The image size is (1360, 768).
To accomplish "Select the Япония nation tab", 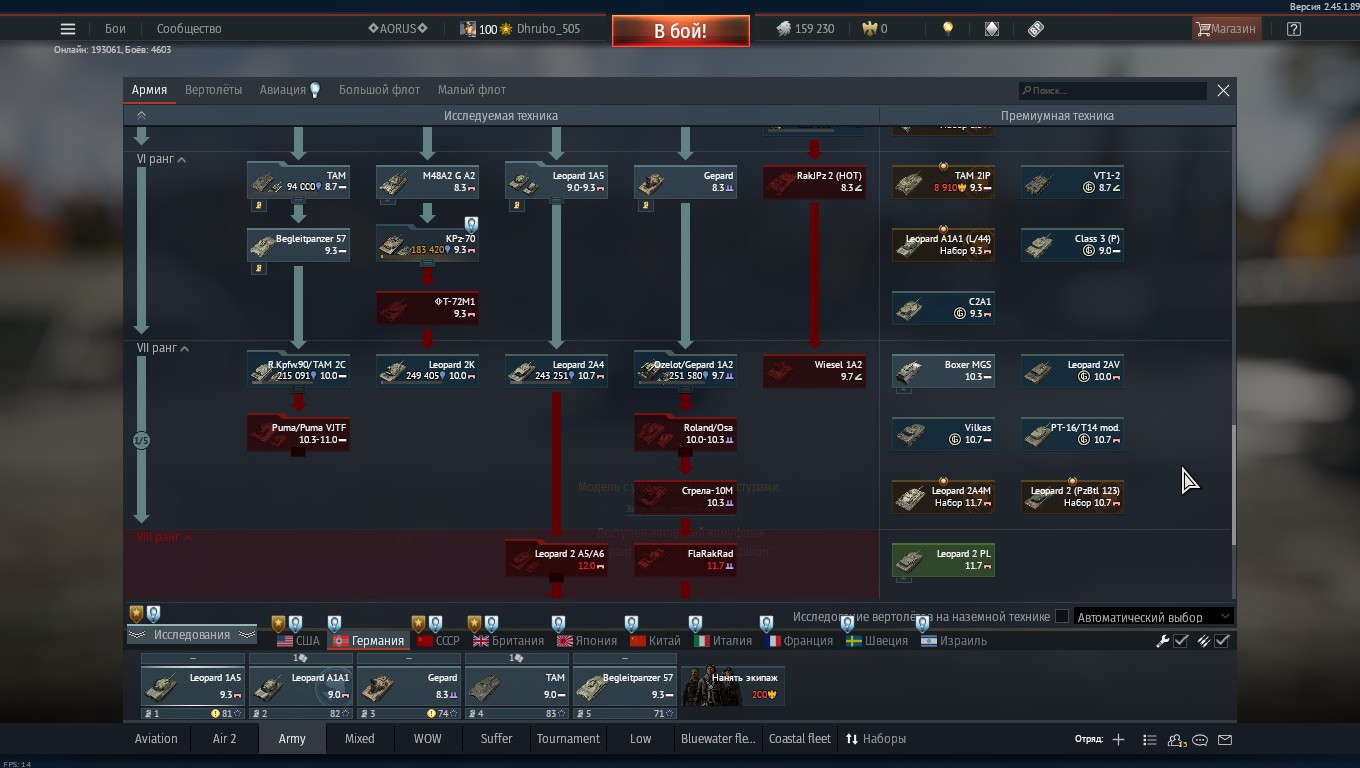I will tap(587, 641).
